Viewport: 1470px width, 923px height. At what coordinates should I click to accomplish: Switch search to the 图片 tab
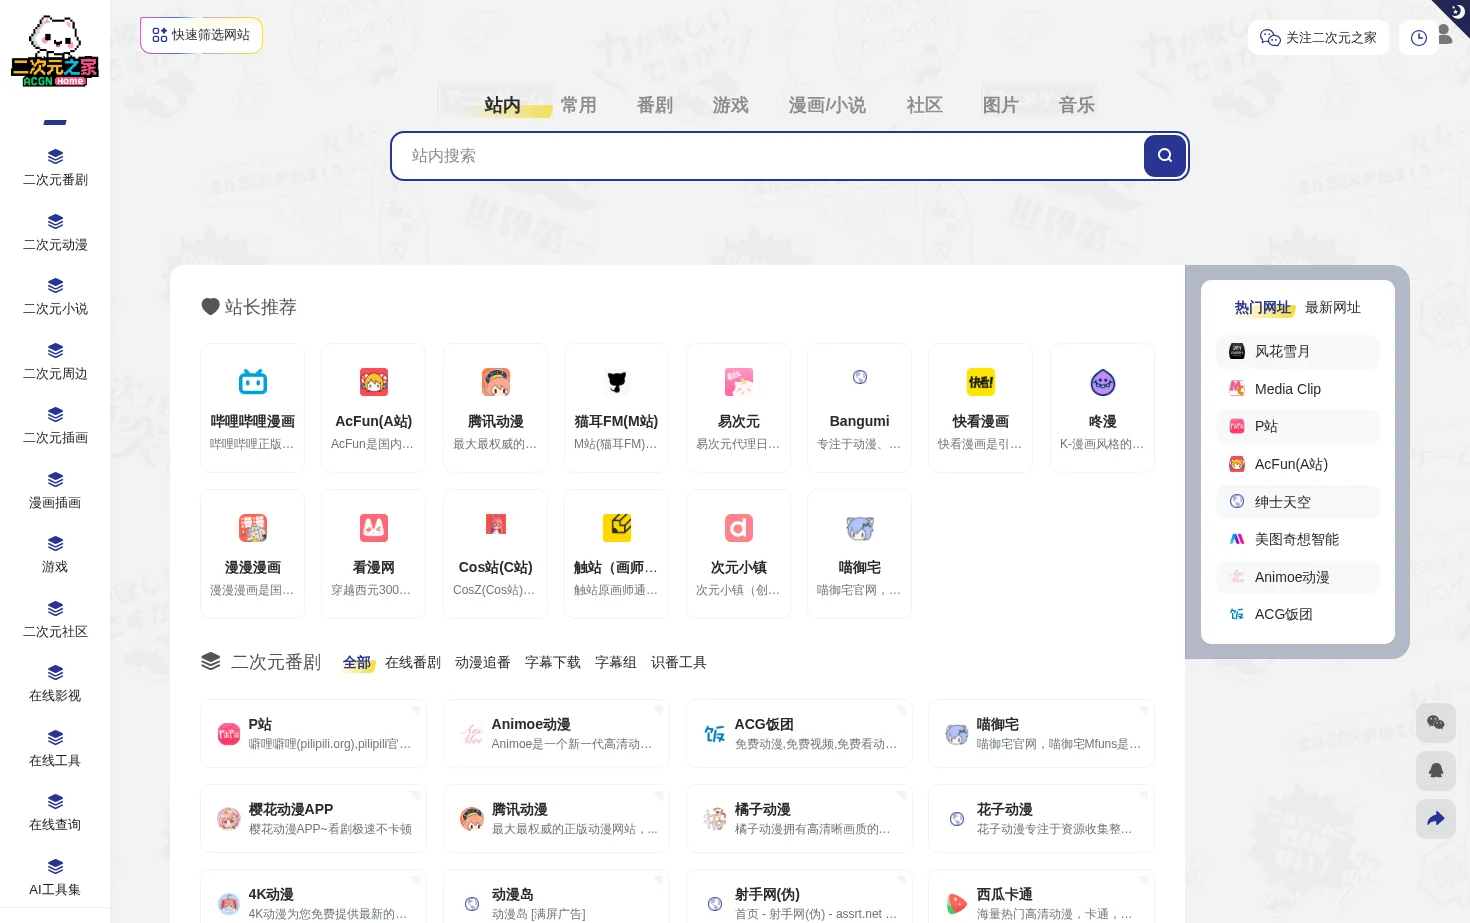pos(1000,105)
